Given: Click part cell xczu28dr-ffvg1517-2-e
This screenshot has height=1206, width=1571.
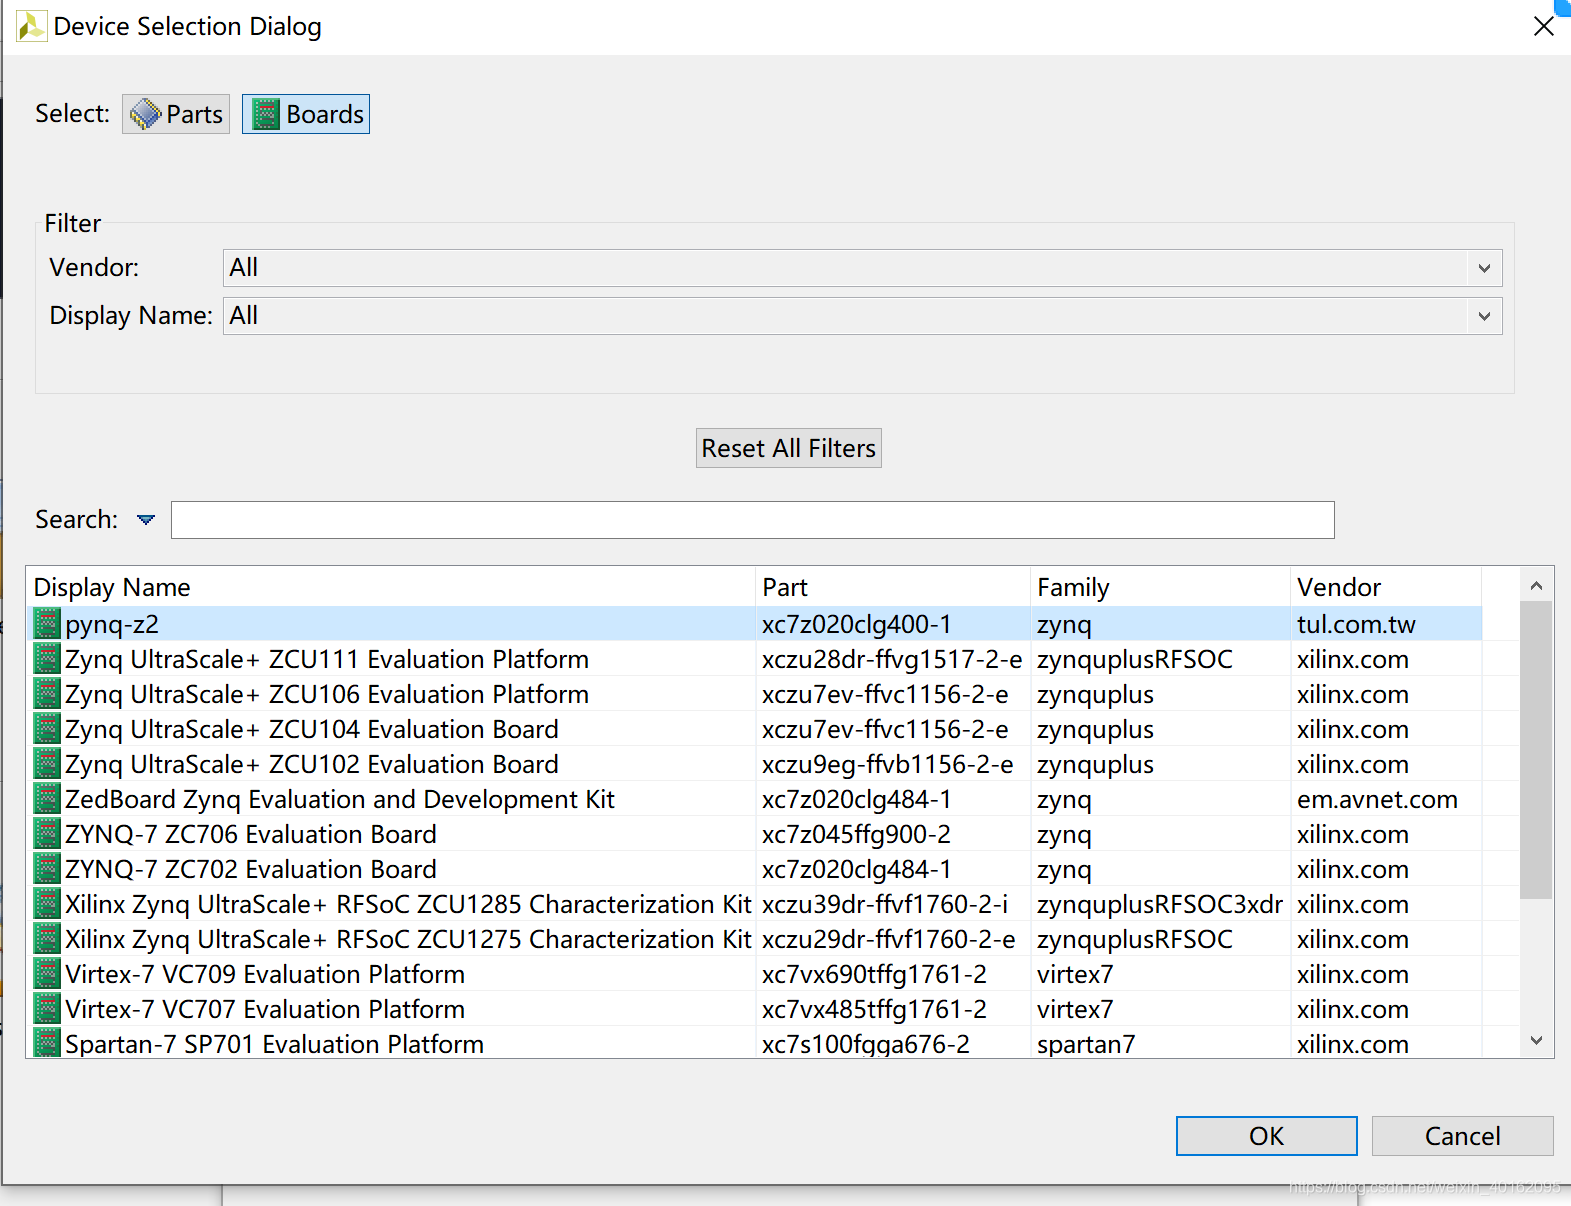Looking at the screenshot, I should [892, 659].
